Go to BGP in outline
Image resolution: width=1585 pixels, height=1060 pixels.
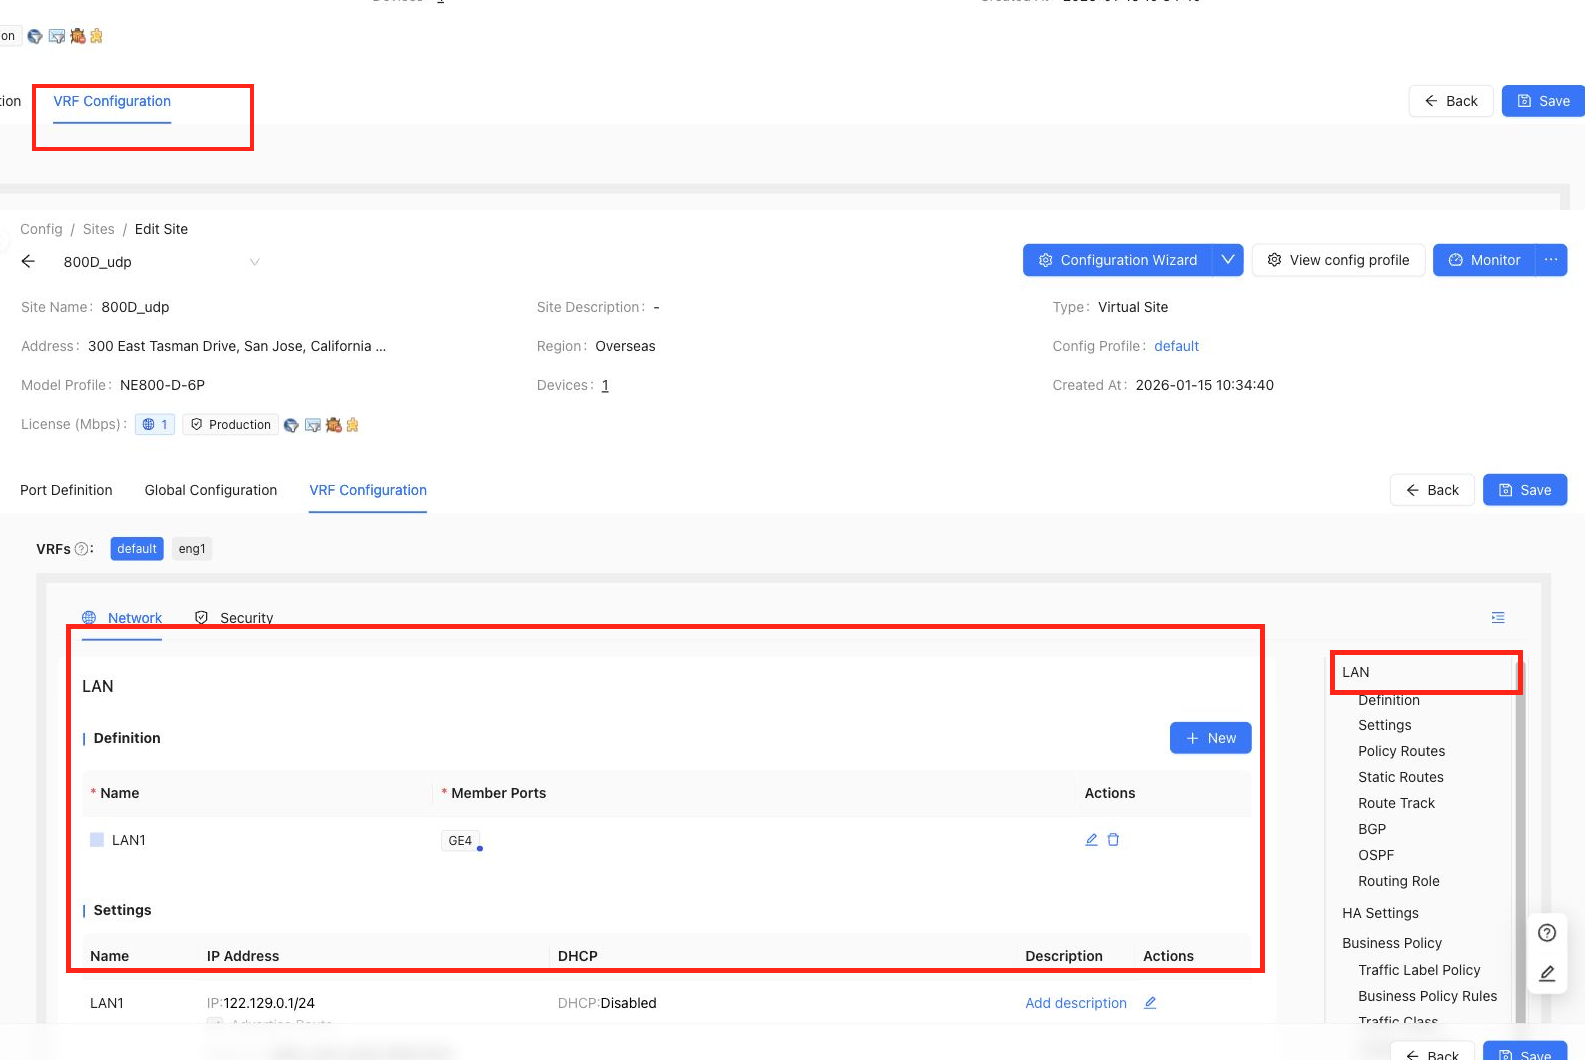coord(1372,829)
